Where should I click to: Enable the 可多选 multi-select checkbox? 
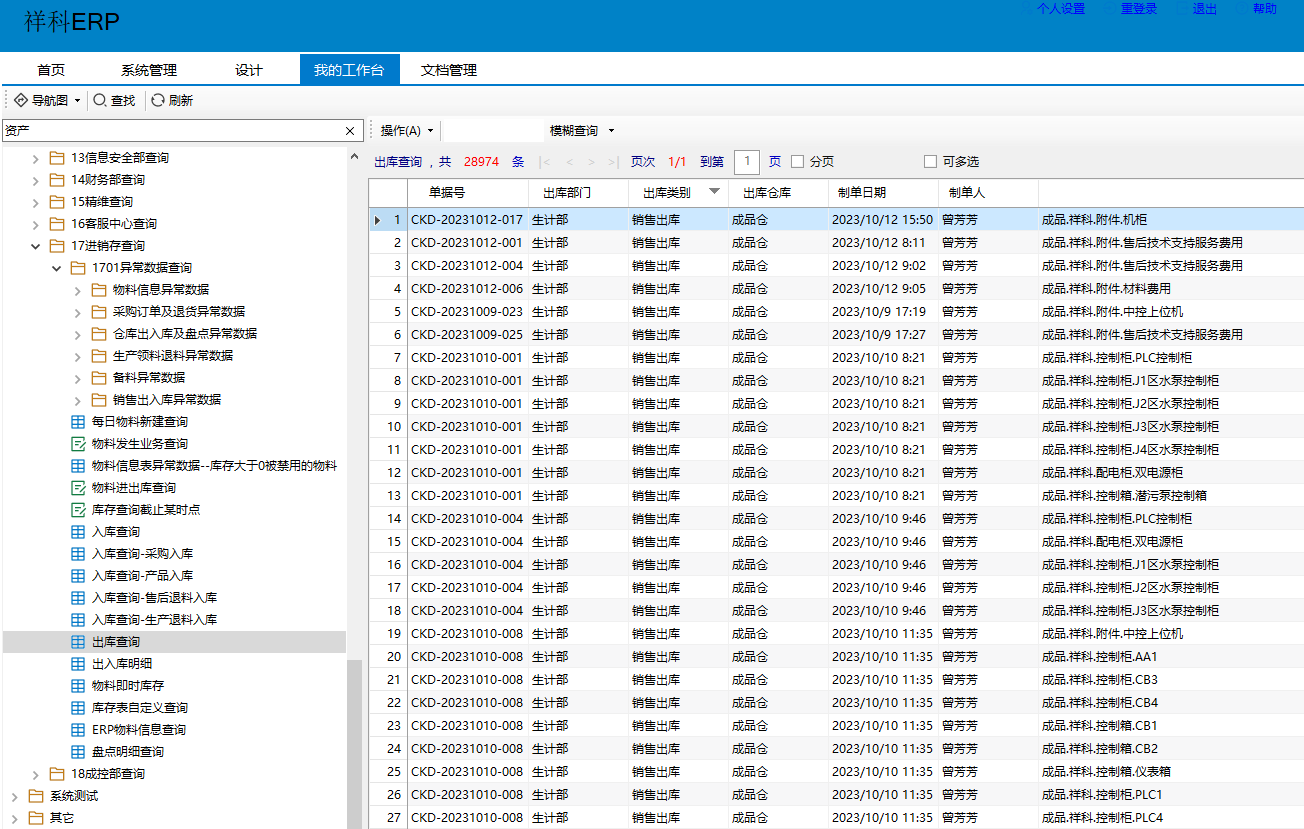(930, 162)
